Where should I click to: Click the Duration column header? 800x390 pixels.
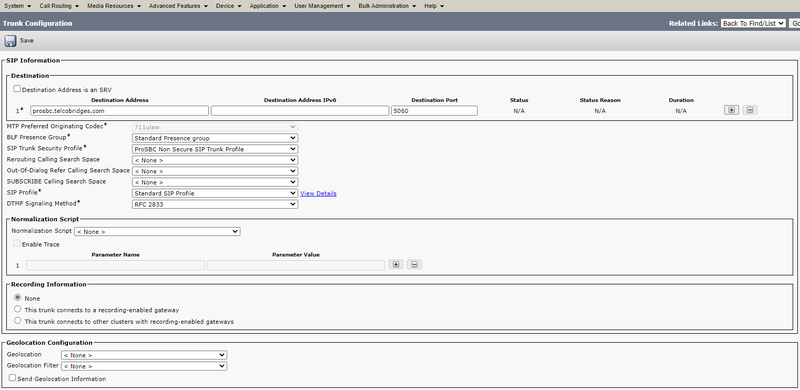(x=681, y=100)
